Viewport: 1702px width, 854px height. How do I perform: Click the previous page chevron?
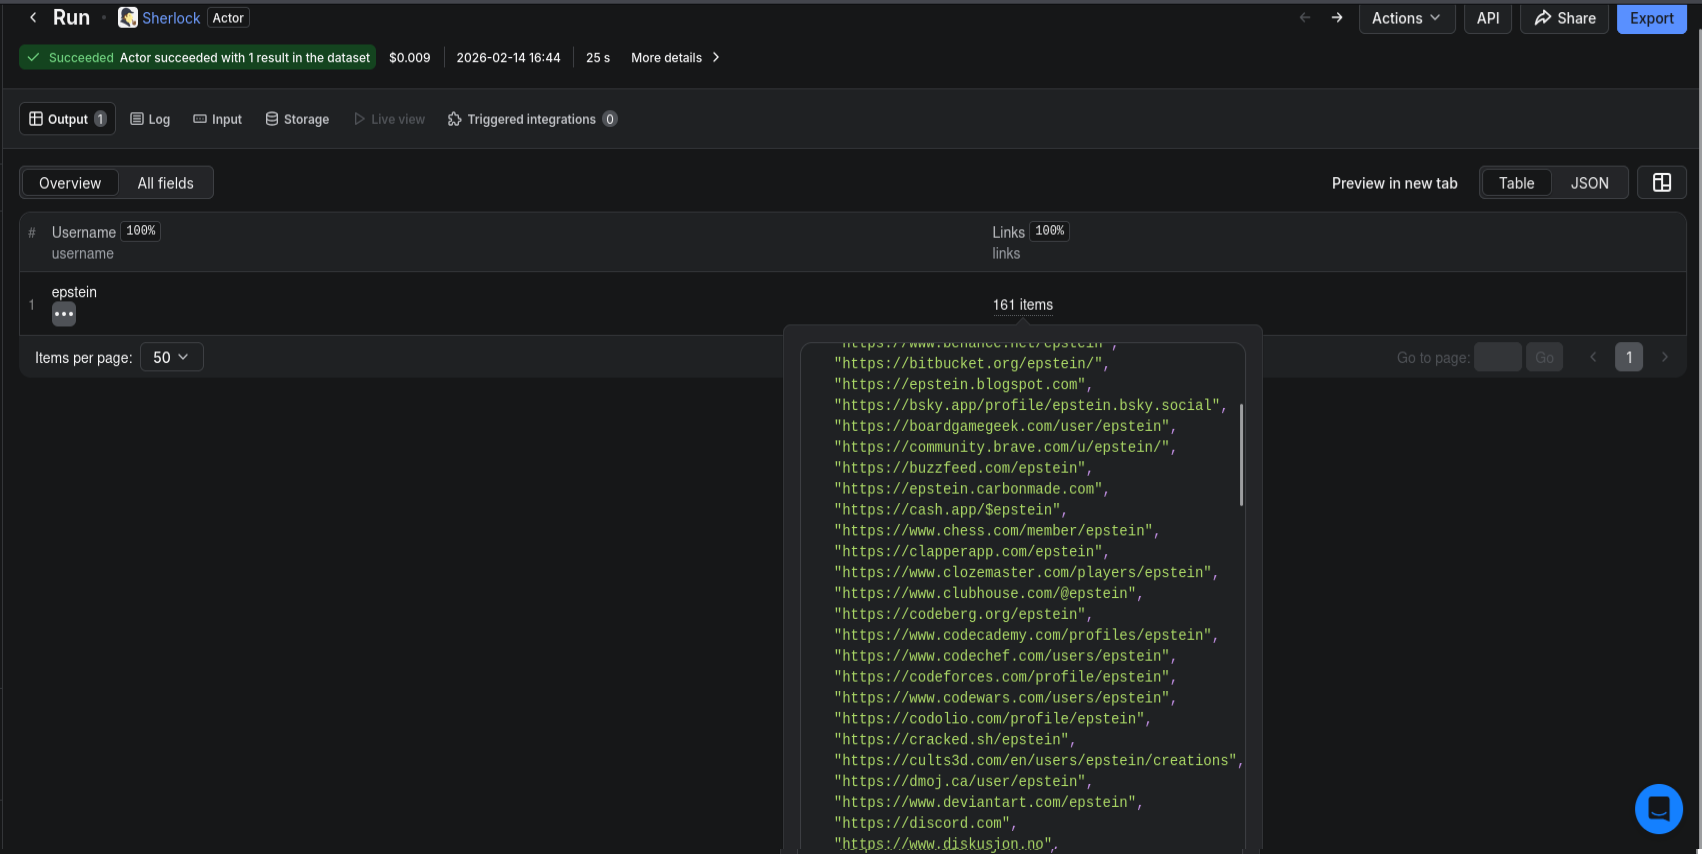pos(1593,357)
